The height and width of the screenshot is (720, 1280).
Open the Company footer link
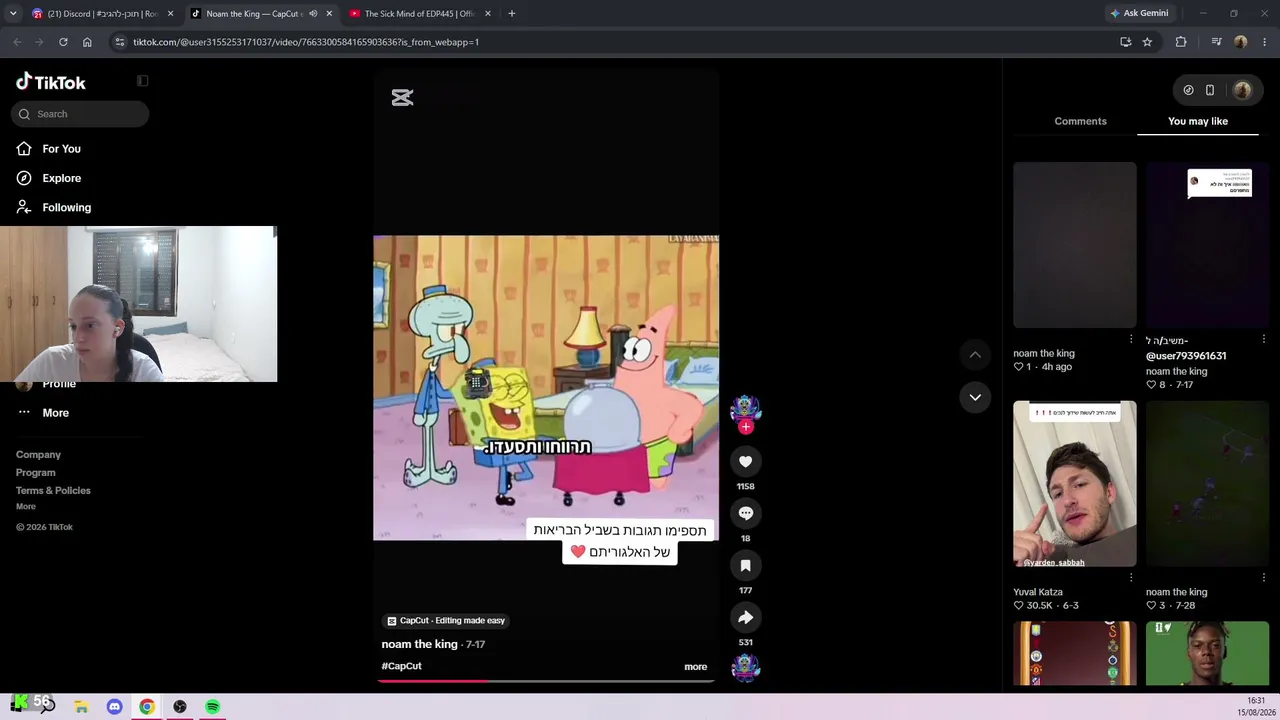(38, 455)
